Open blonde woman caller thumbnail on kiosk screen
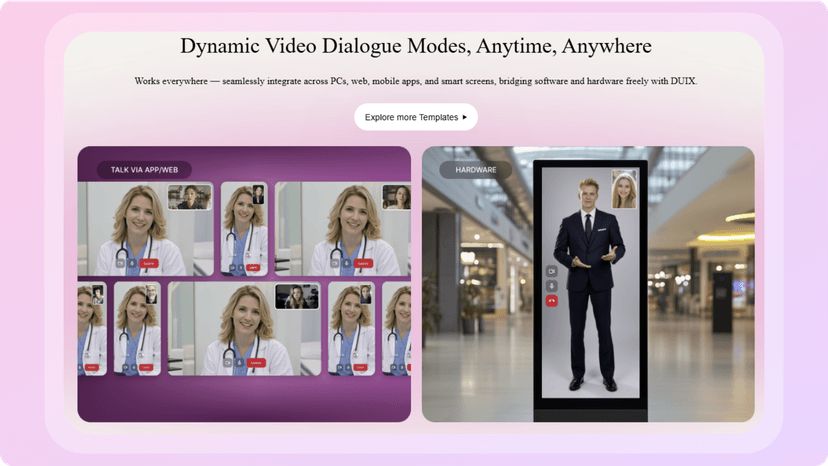Image resolution: width=828 pixels, height=466 pixels. (624, 189)
